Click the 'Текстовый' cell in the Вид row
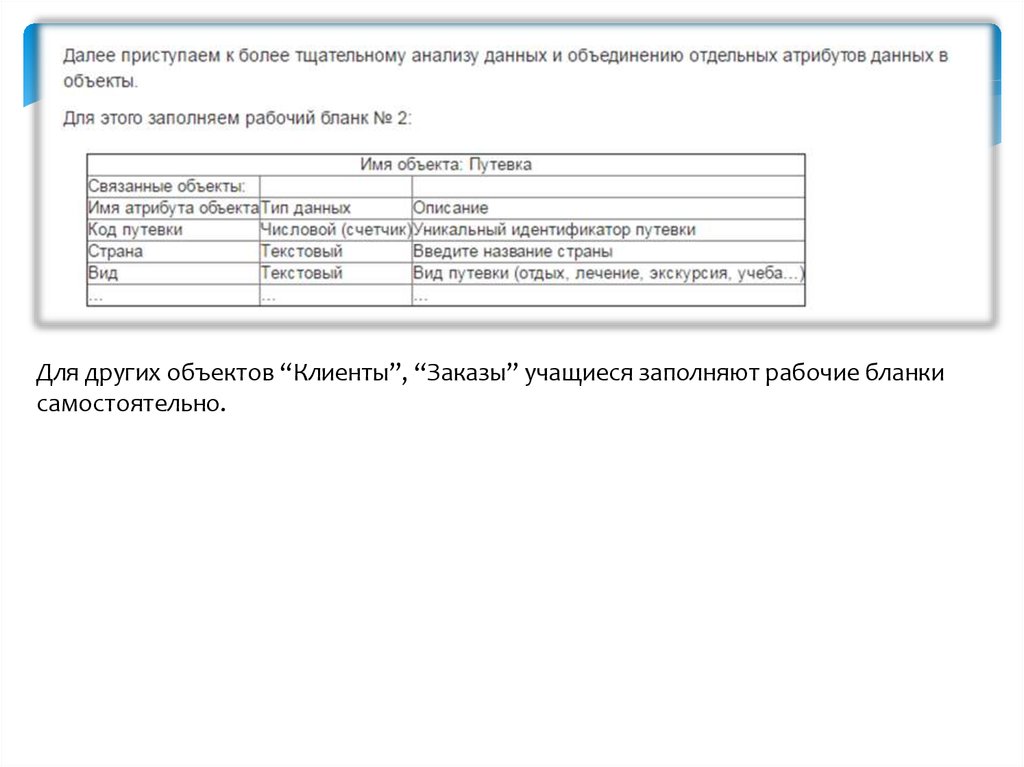Viewport: 1024px width, 767px height. [336, 273]
